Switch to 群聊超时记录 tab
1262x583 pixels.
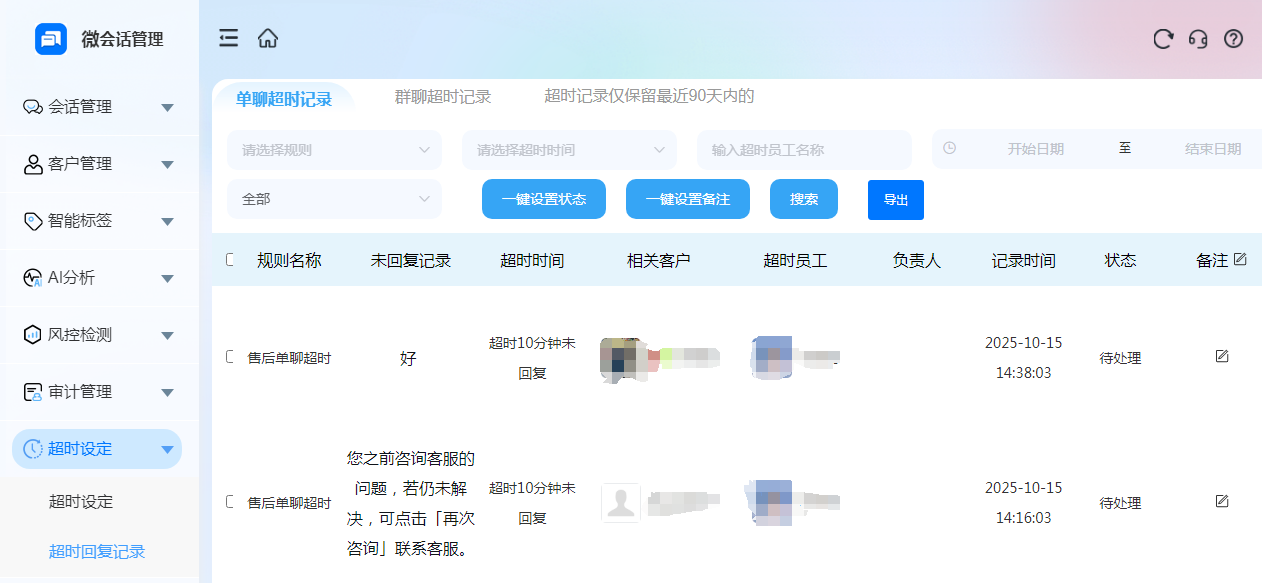[x=443, y=97]
